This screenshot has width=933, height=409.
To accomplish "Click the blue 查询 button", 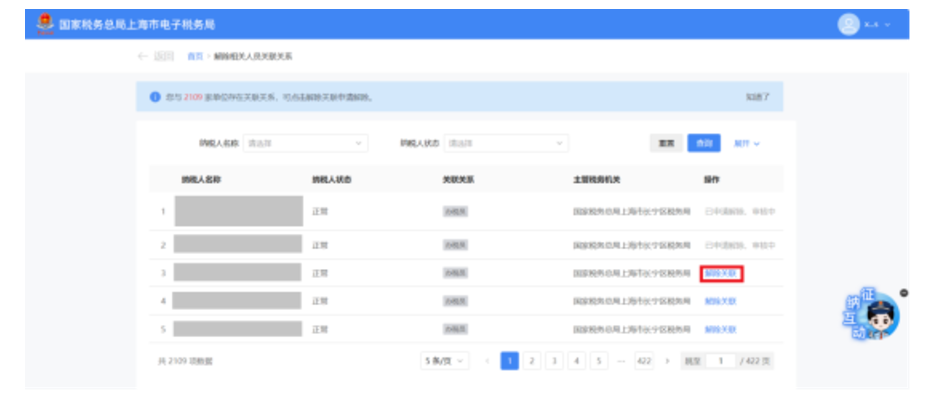I will [703, 143].
